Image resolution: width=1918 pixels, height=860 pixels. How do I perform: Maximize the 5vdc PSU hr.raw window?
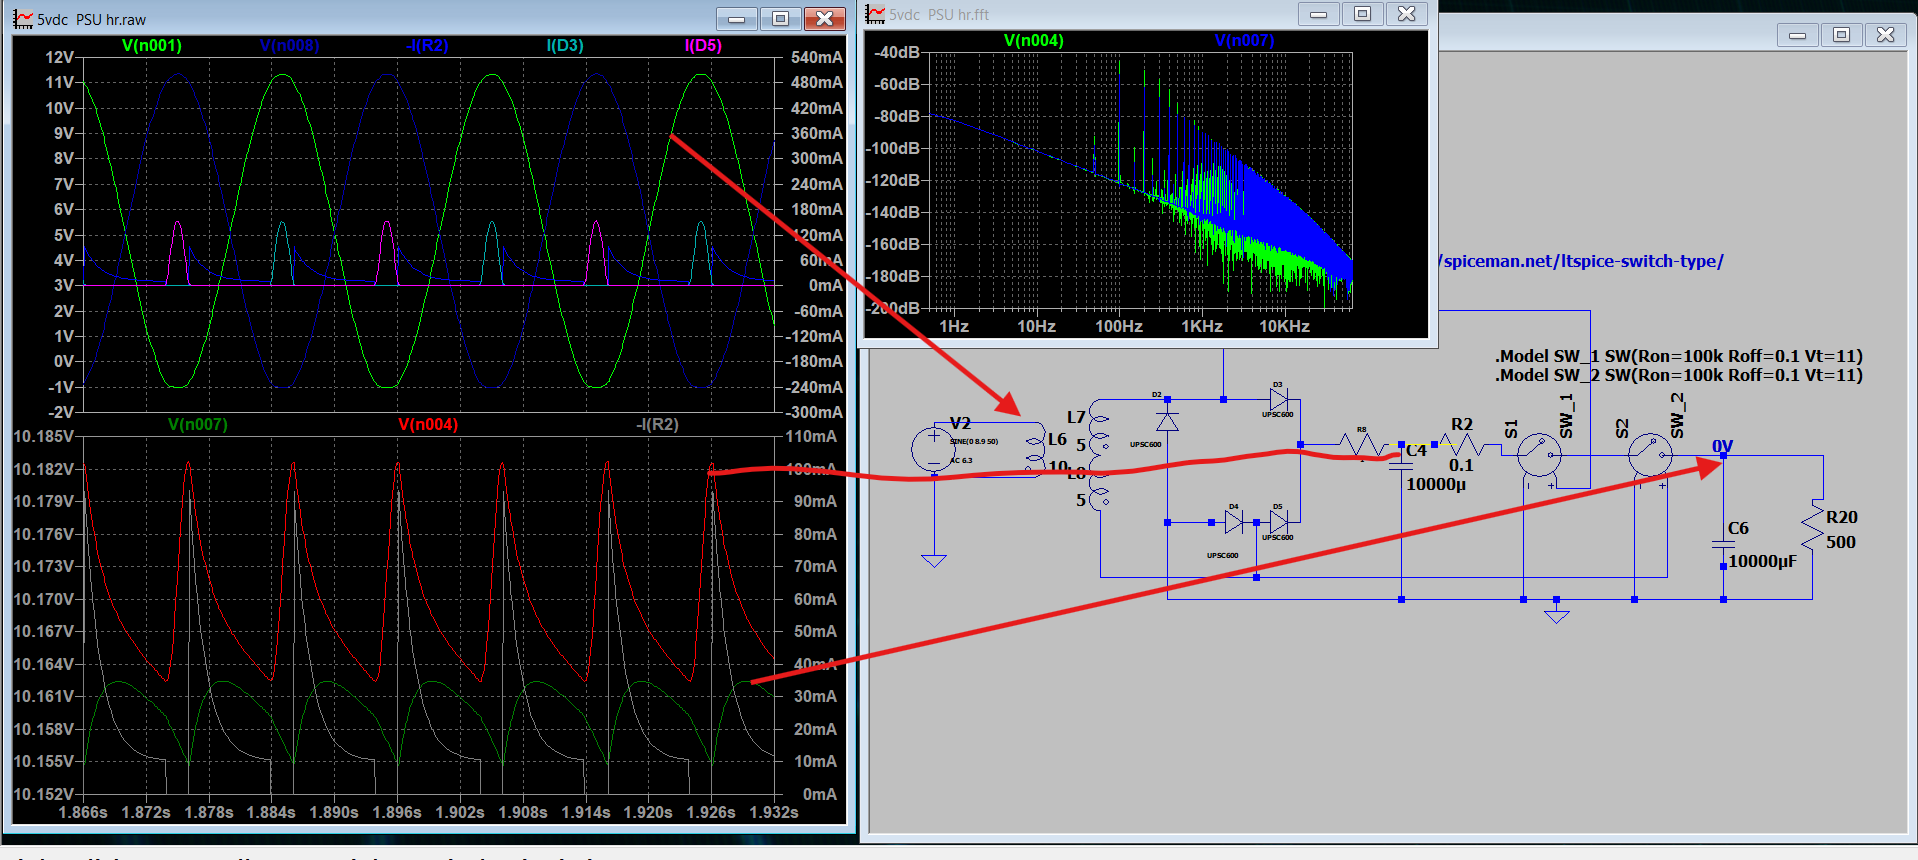781,18
